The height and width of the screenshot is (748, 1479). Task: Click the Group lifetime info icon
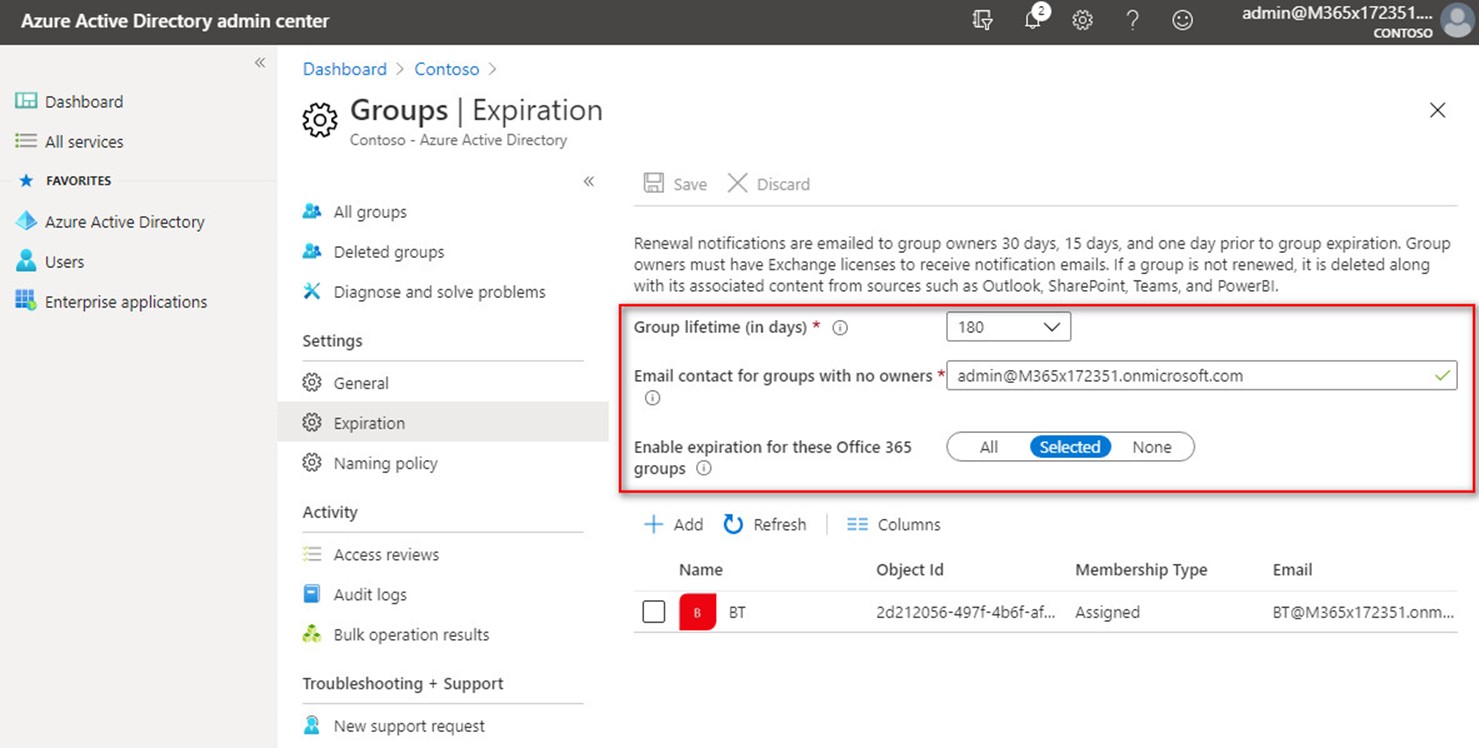click(840, 327)
